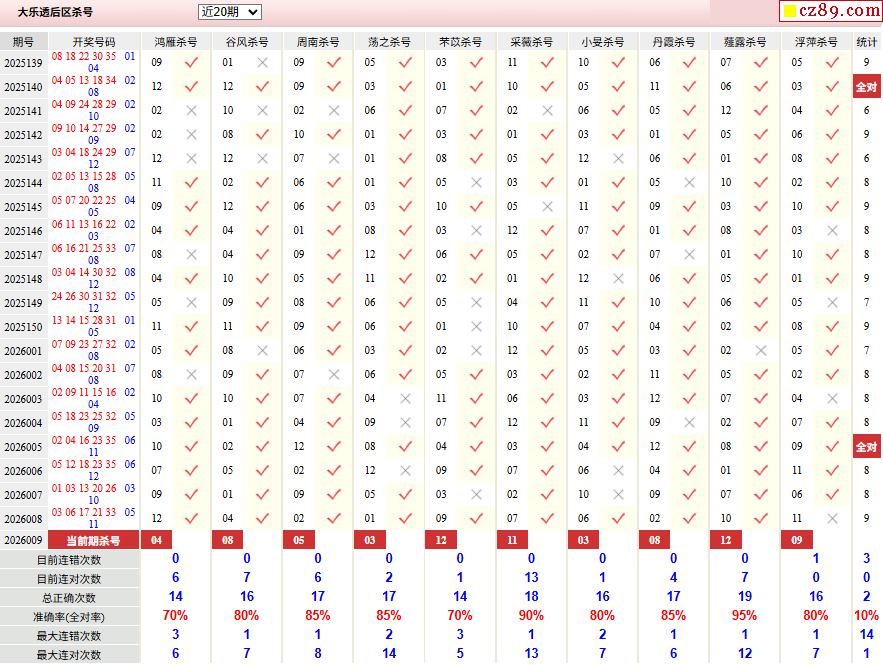Click the 全对 badge in row 2025140
The height and width of the screenshot is (665, 883).
pos(867,87)
